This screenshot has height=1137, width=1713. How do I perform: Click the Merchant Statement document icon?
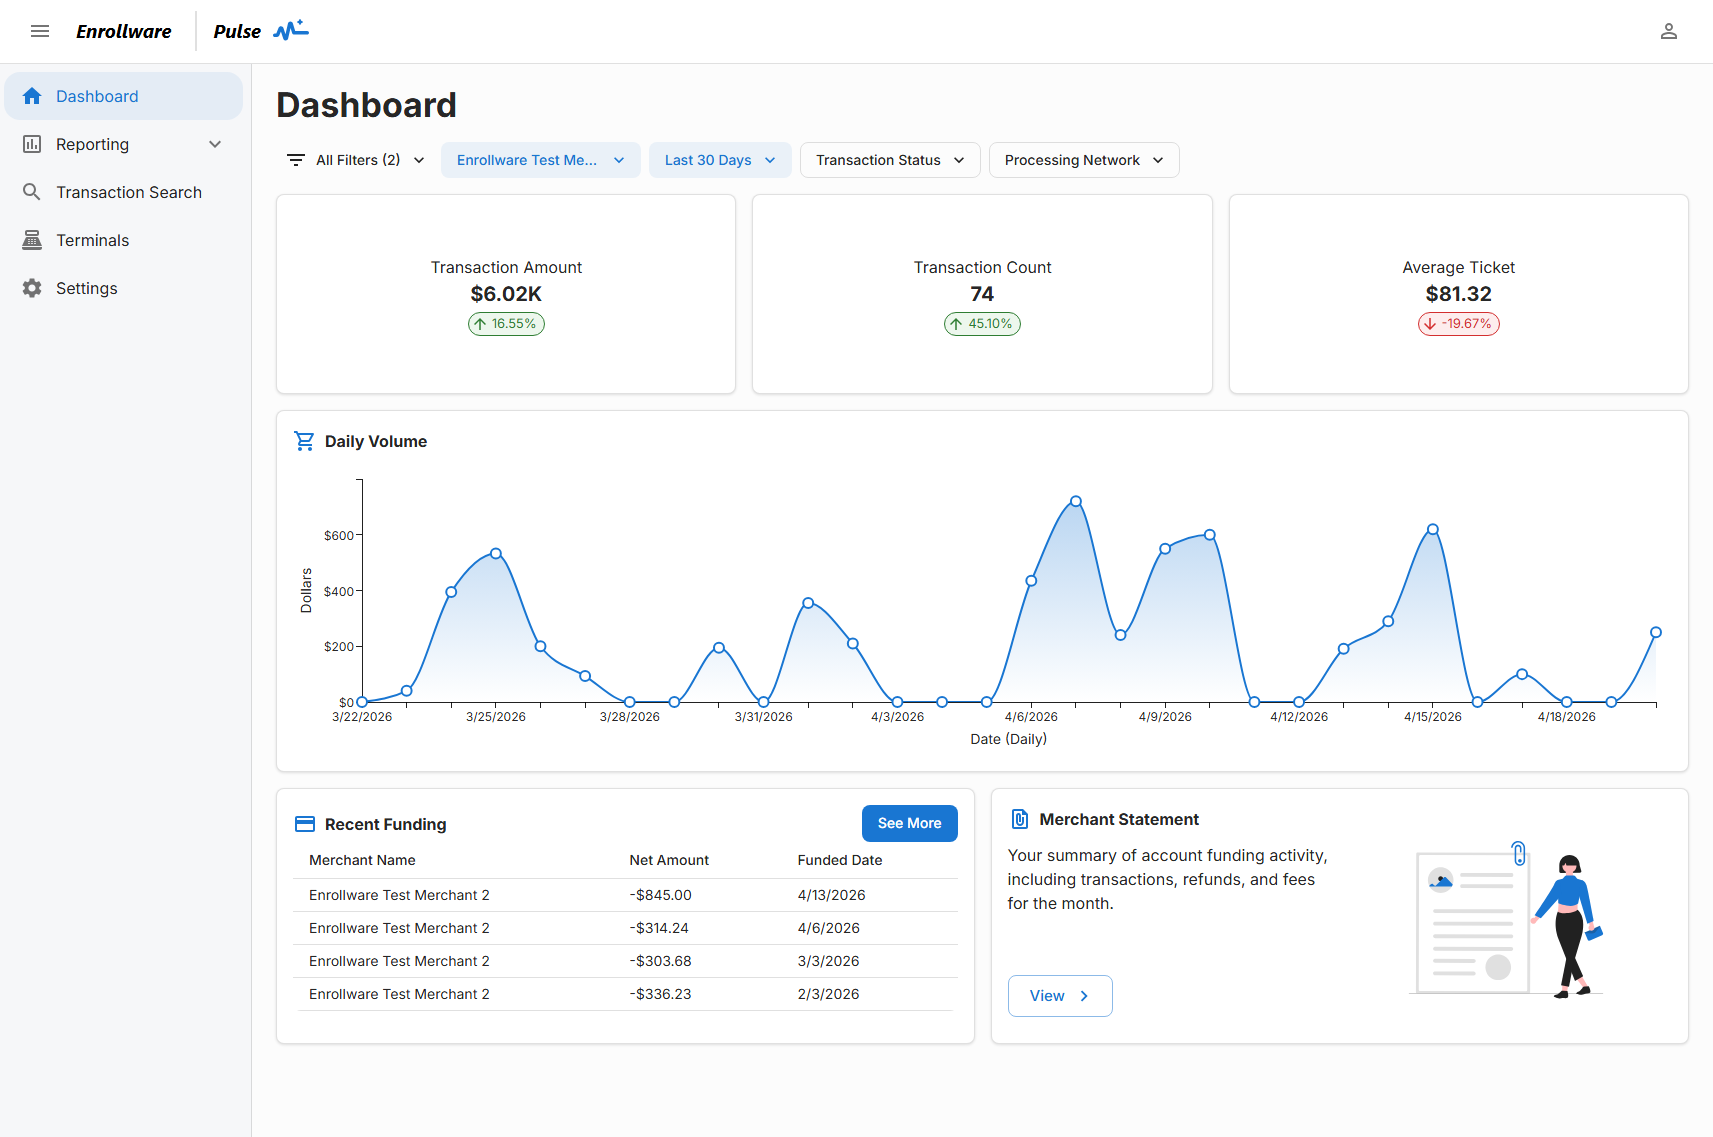1019,819
